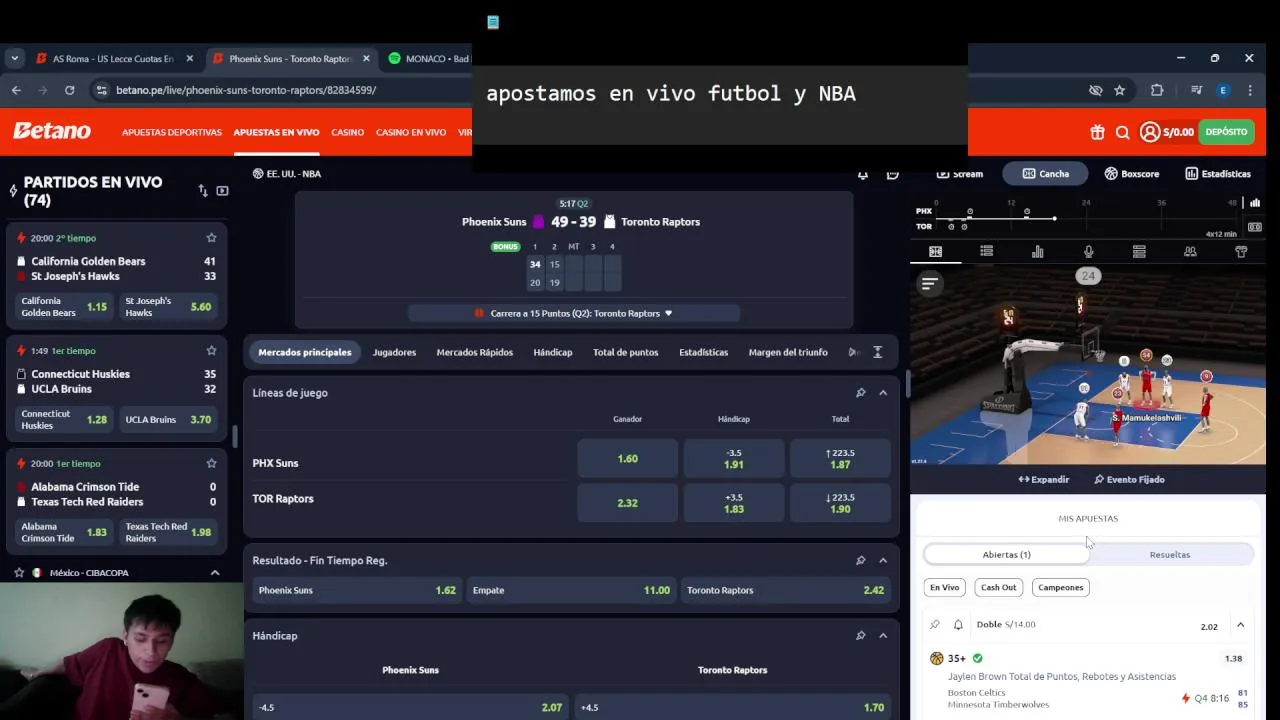Viewport: 1280px width, 720px height.
Task: Pick Toronto Raptors +4.5 at 1.70
Action: tap(733, 707)
